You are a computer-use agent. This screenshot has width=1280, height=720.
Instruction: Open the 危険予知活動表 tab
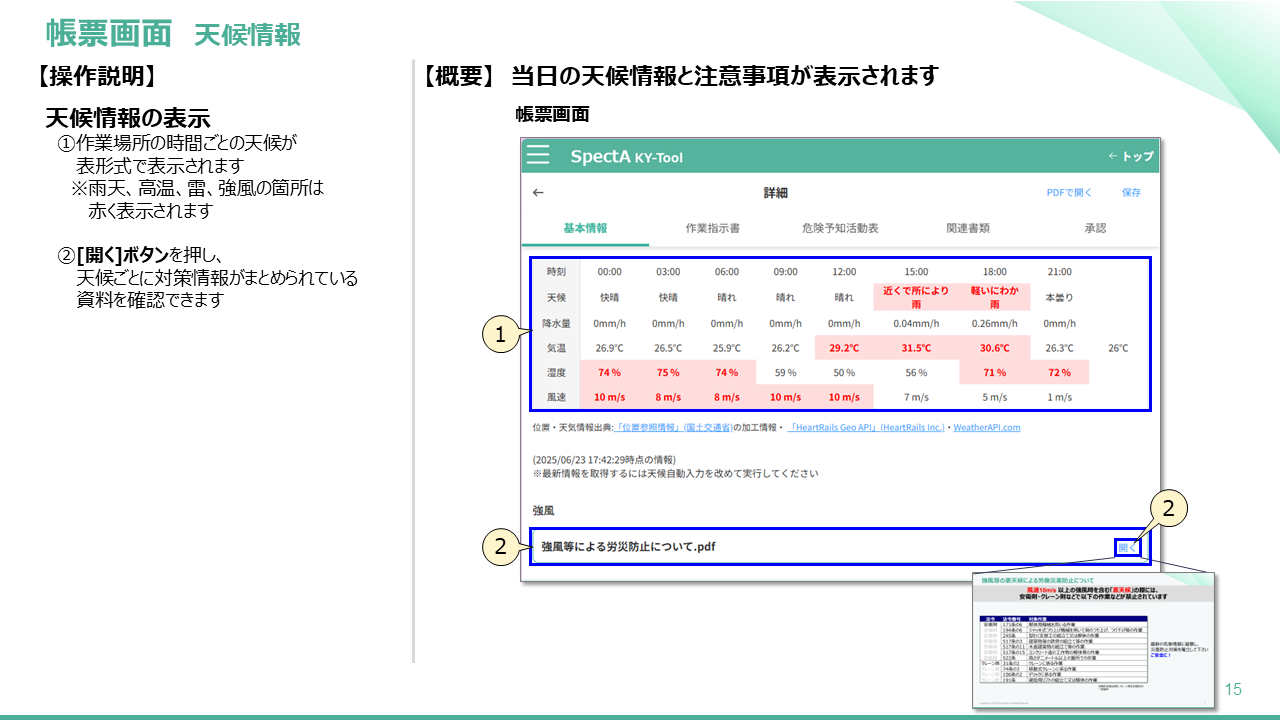pyautogui.click(x=840, y=228)
